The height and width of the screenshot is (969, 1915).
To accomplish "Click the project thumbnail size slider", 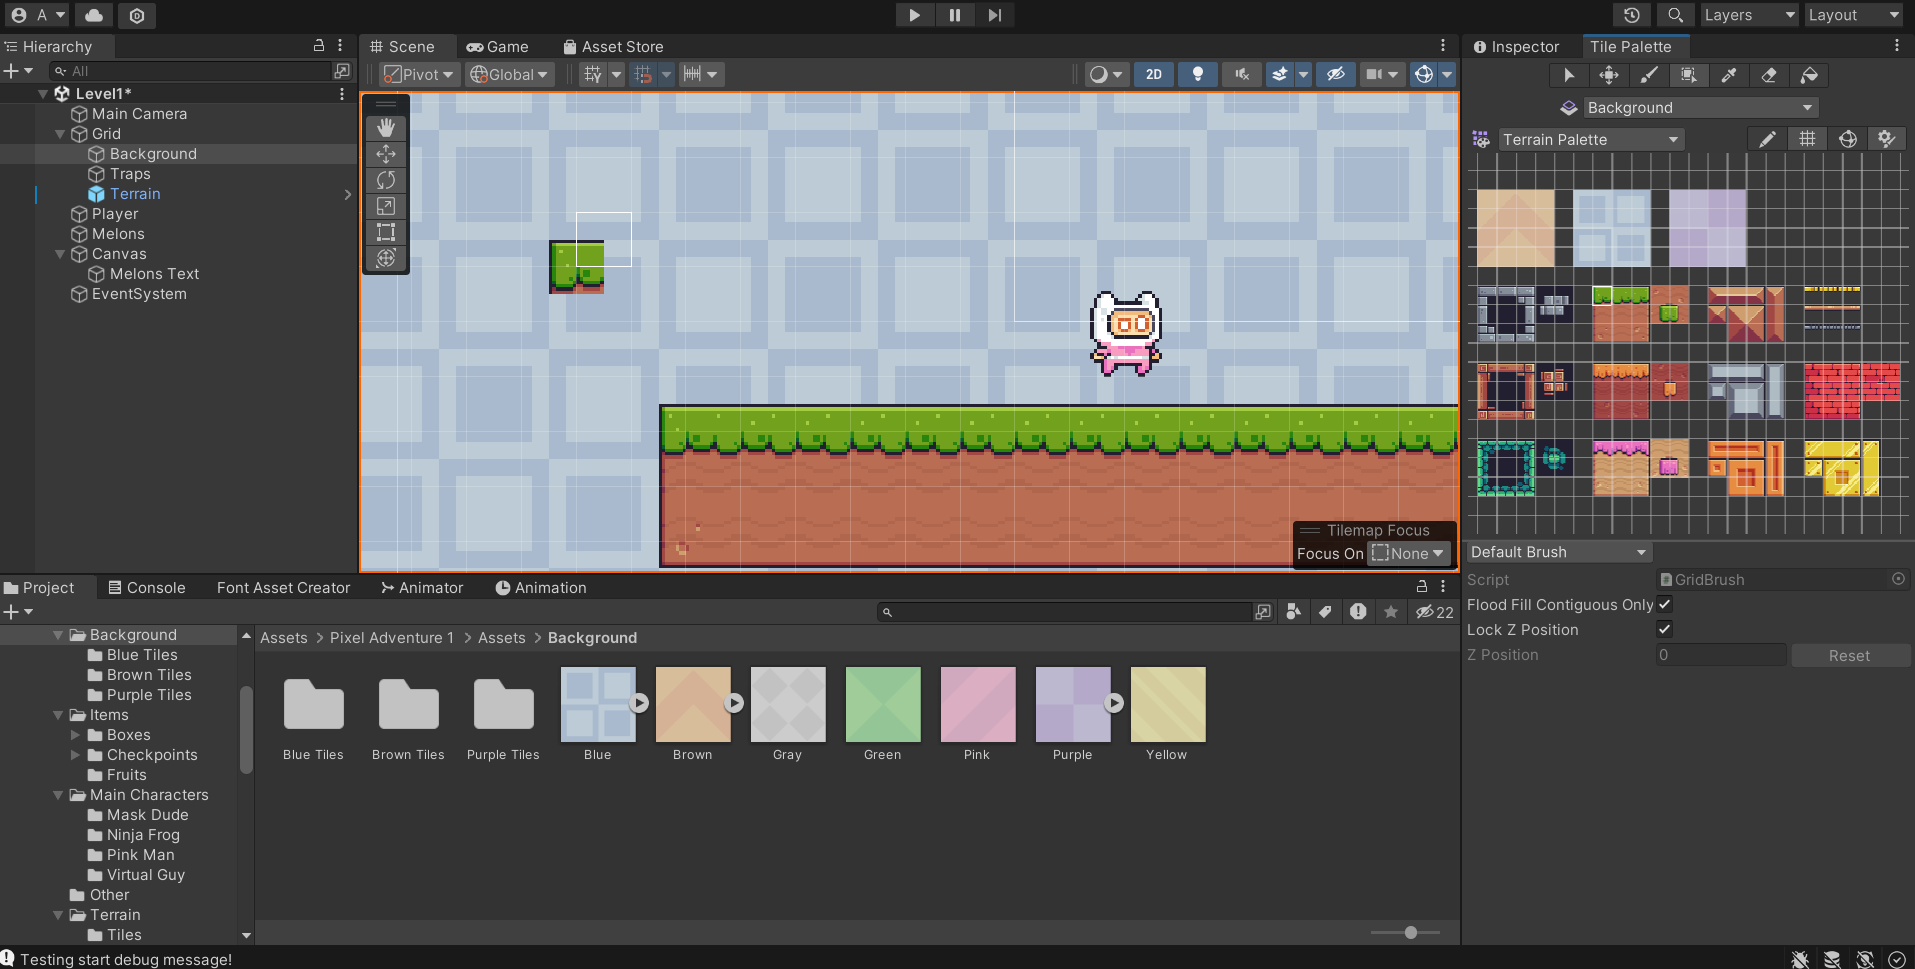I will pos(1410,932).
